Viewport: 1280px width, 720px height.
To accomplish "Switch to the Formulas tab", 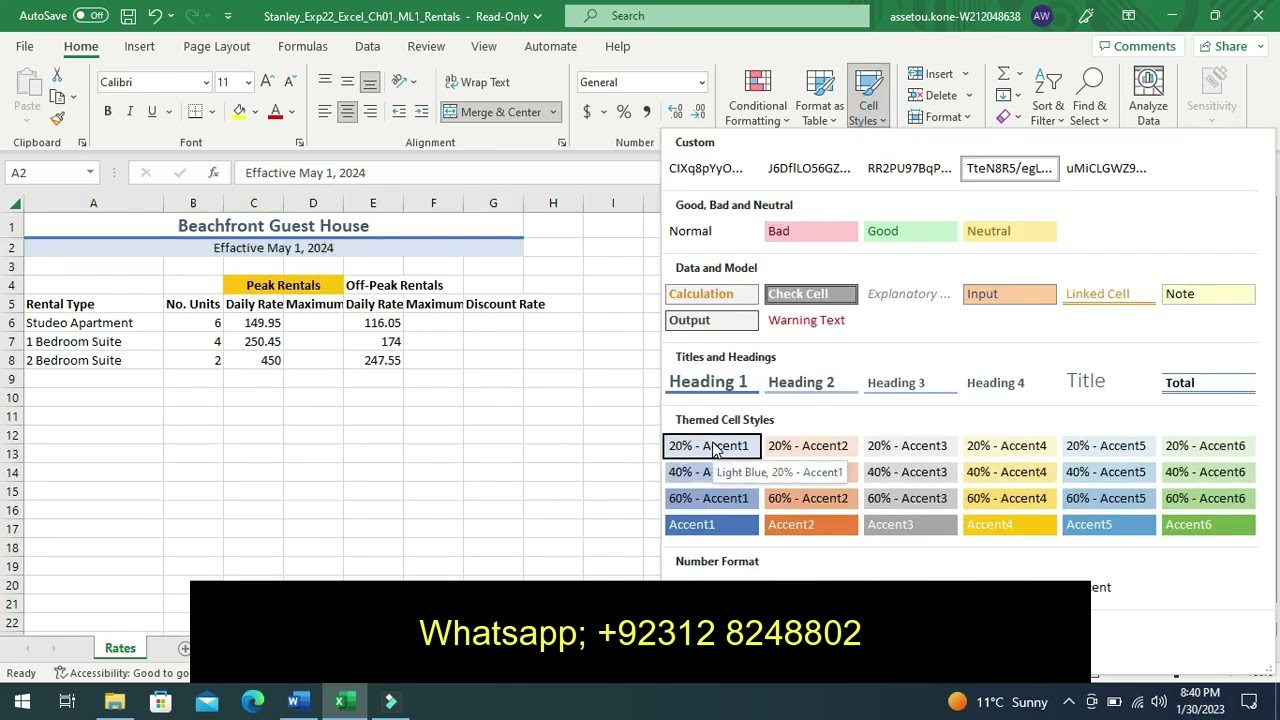I will (303, 46).
